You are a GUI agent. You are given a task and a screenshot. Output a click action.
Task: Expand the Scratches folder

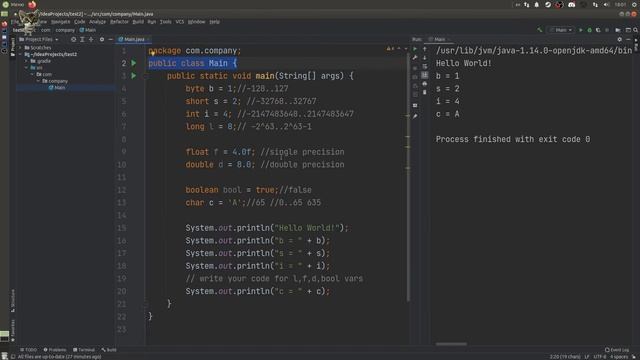[x=20, y=48]
